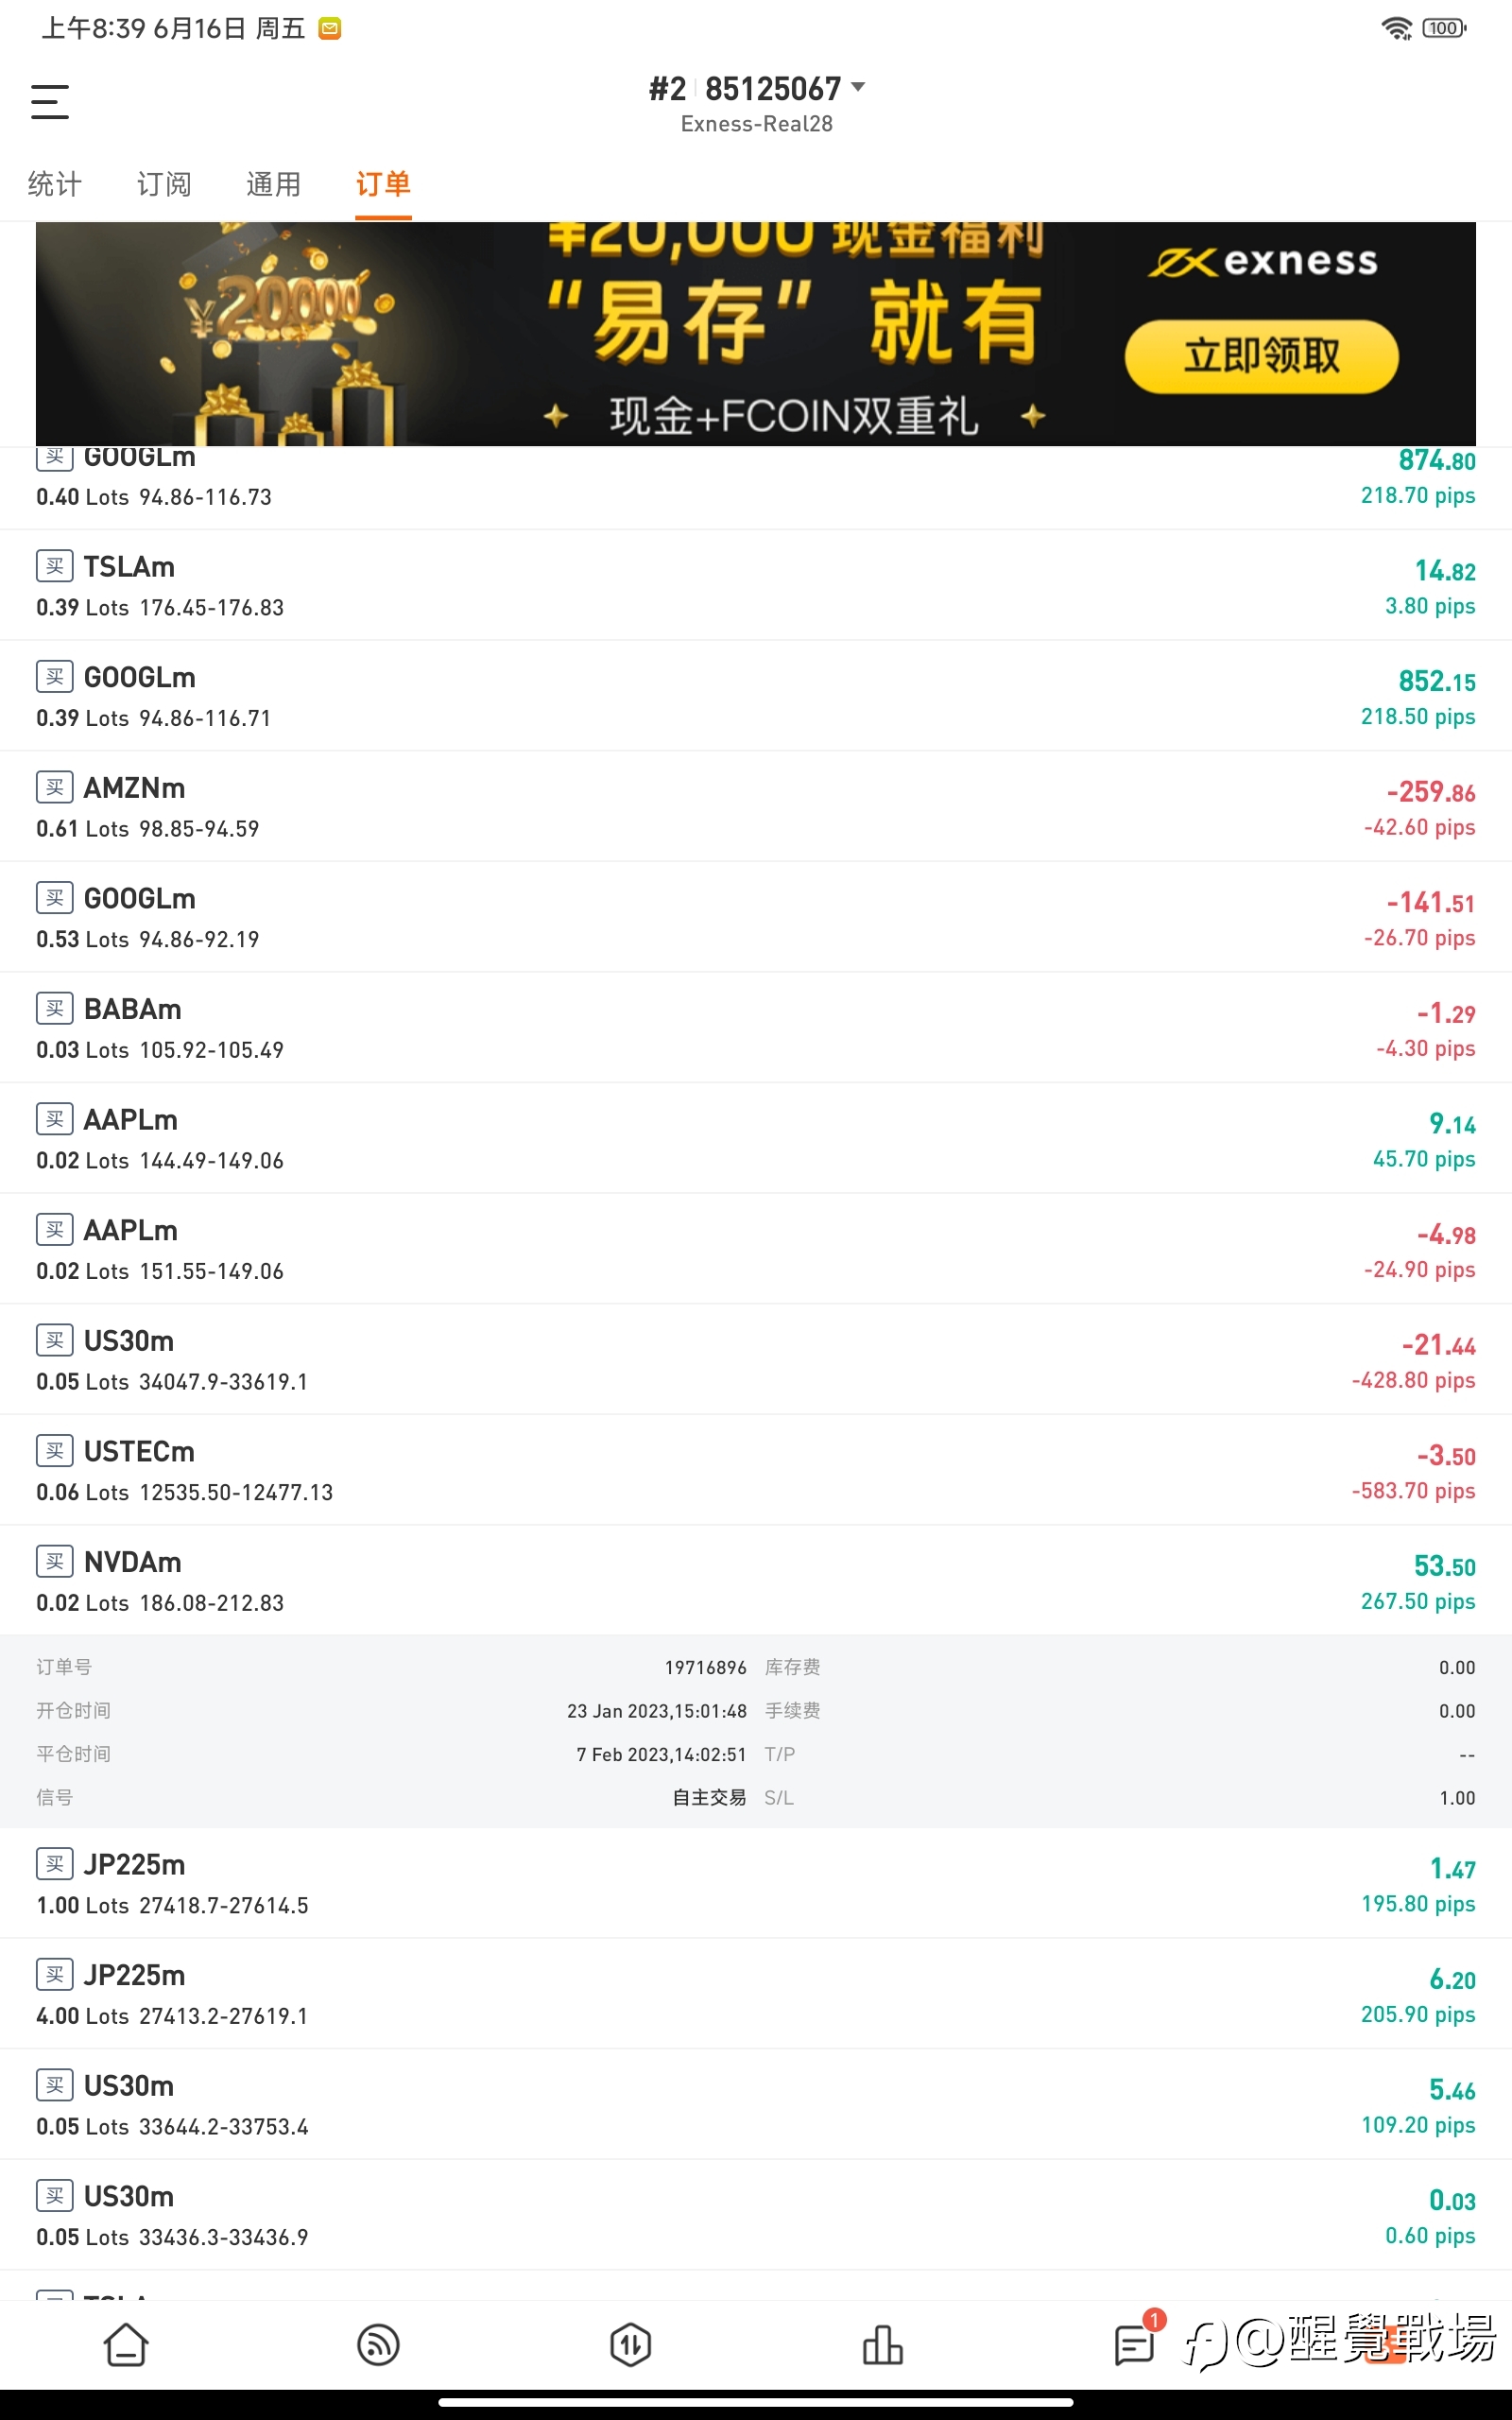
Task: Open the Exness promotional banner image
Action: 756,333
